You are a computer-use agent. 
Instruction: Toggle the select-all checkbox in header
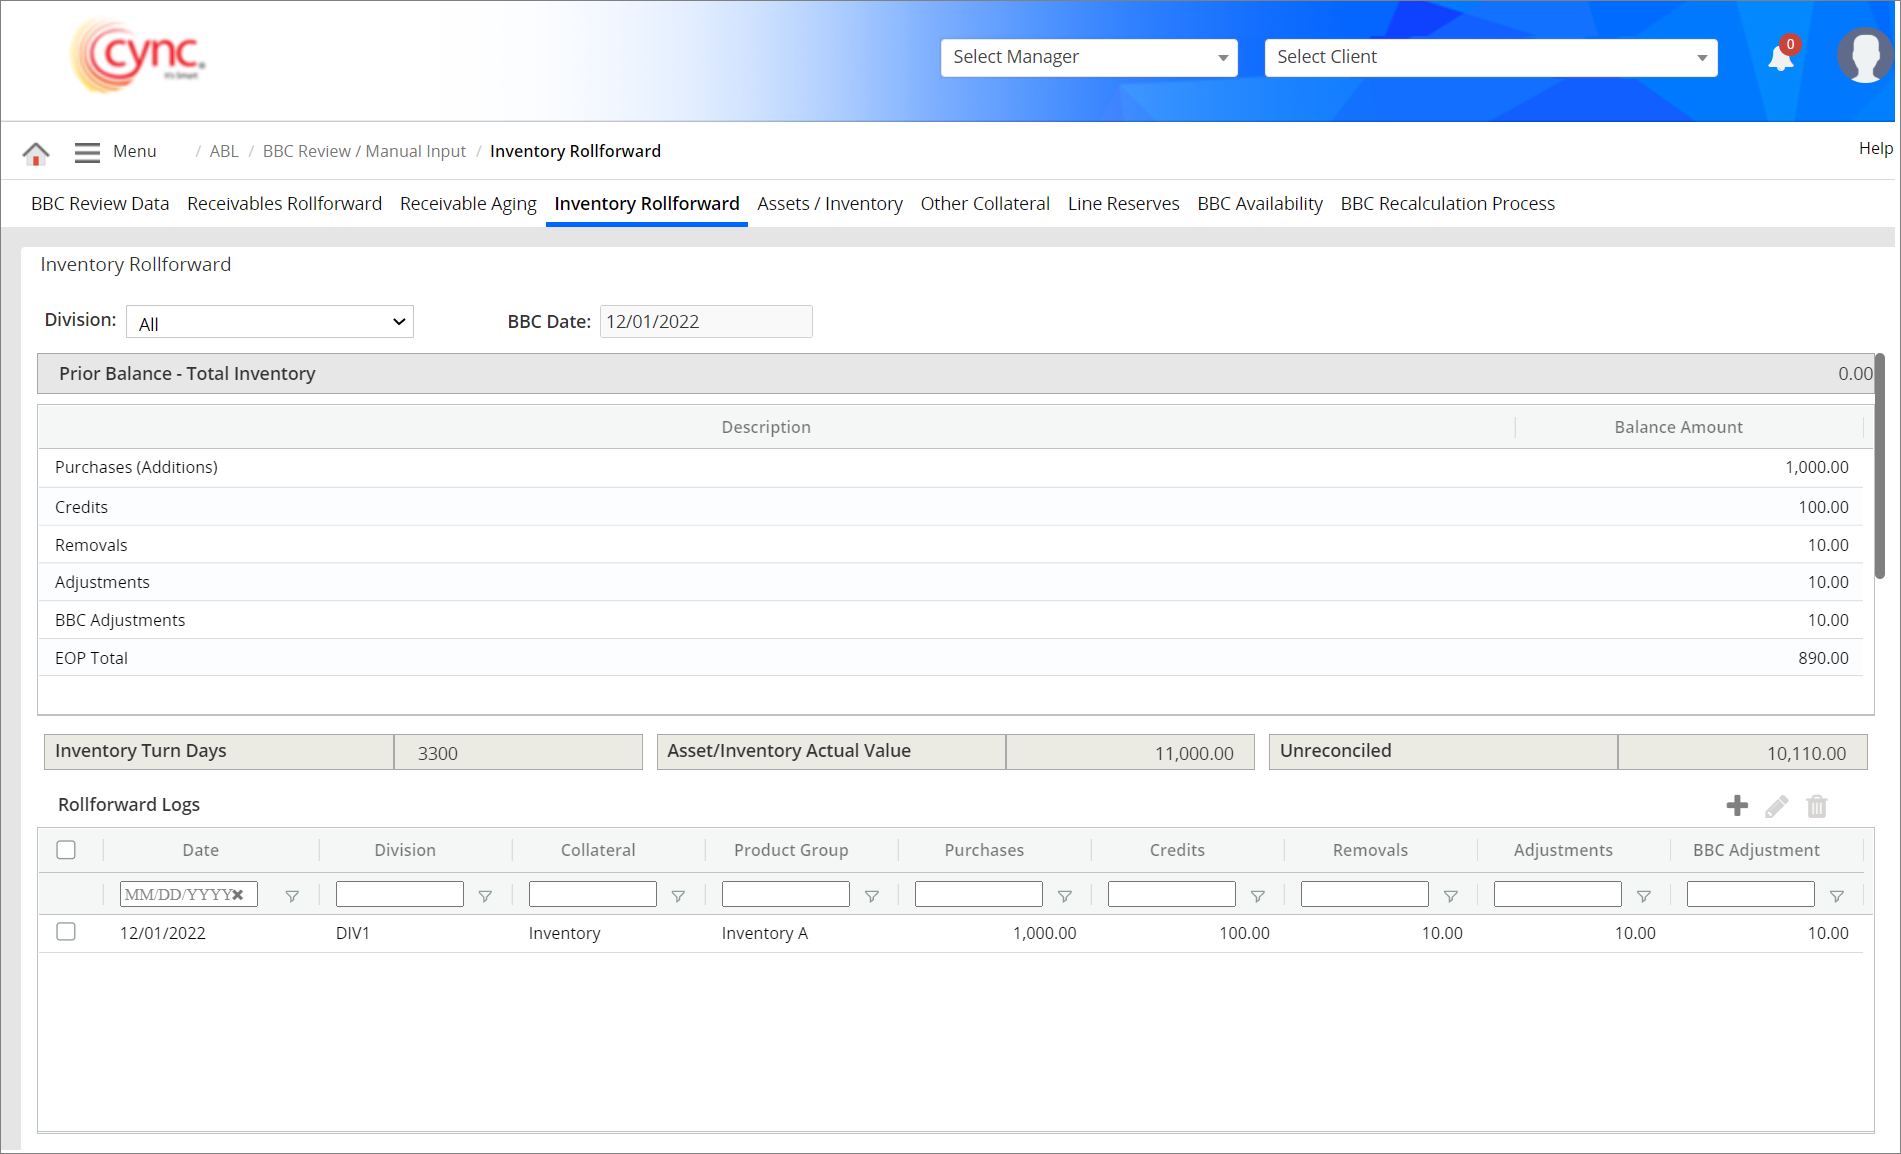tap(66, 850)
